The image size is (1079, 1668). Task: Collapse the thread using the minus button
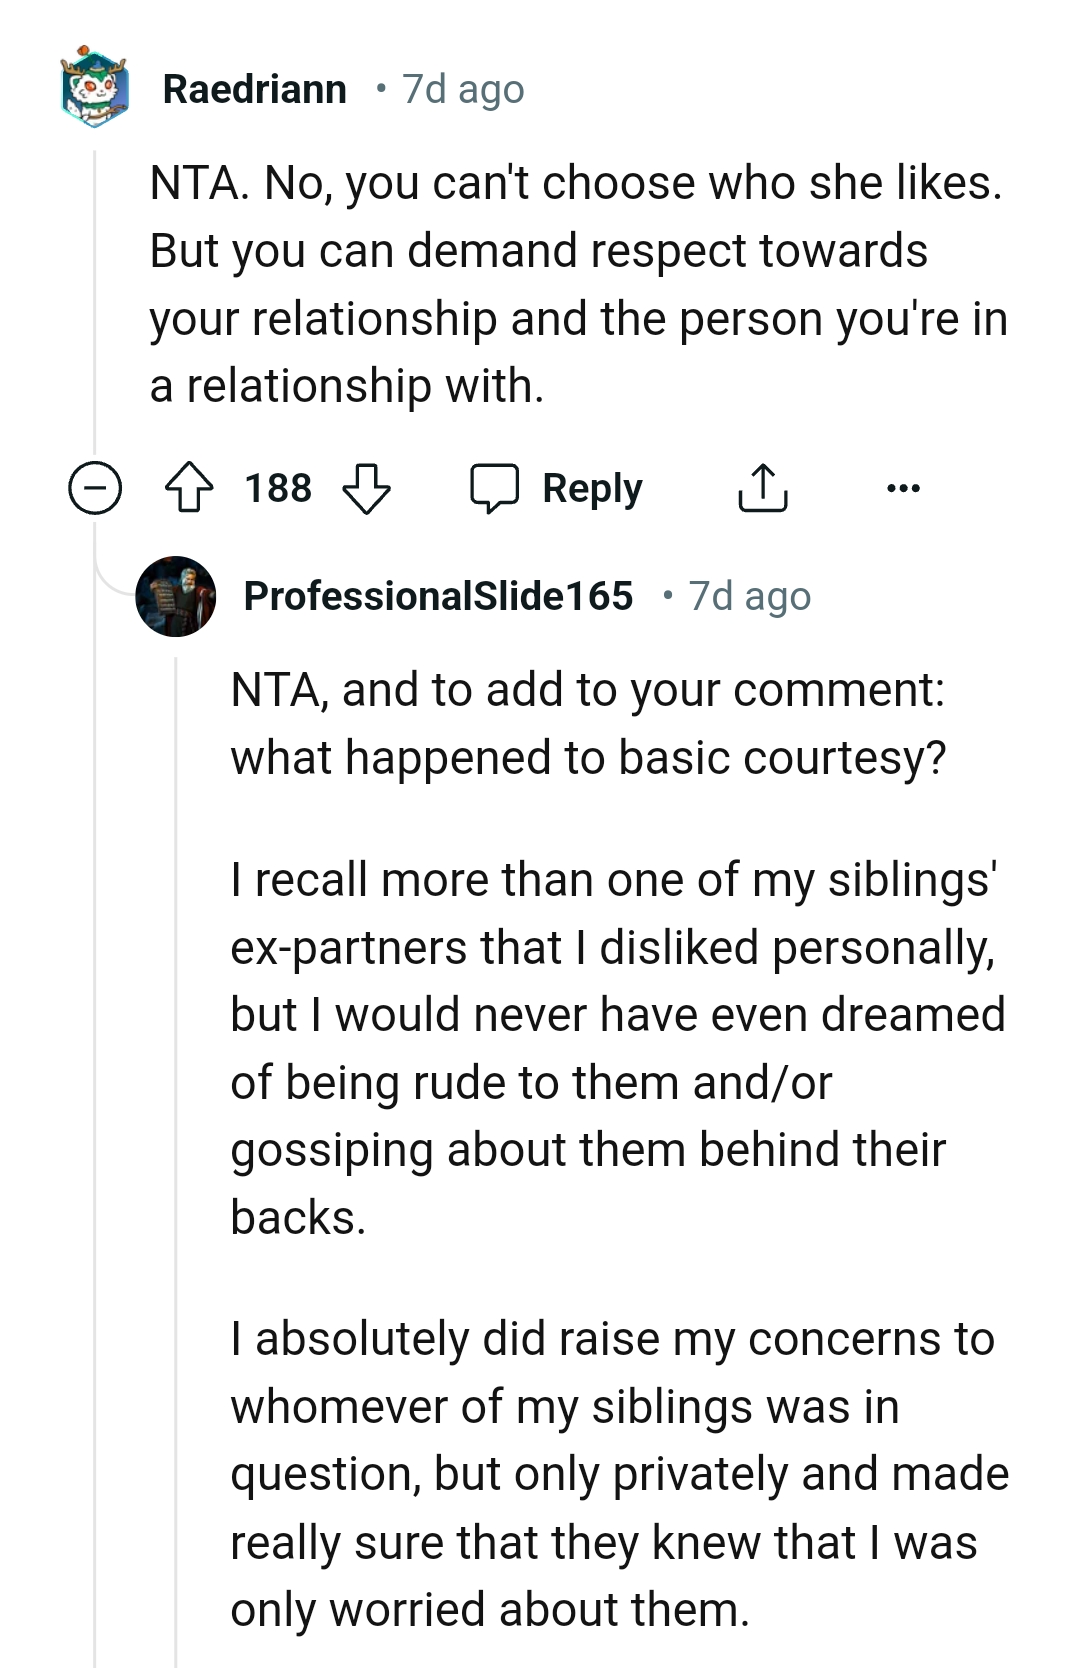click(94, 488)
